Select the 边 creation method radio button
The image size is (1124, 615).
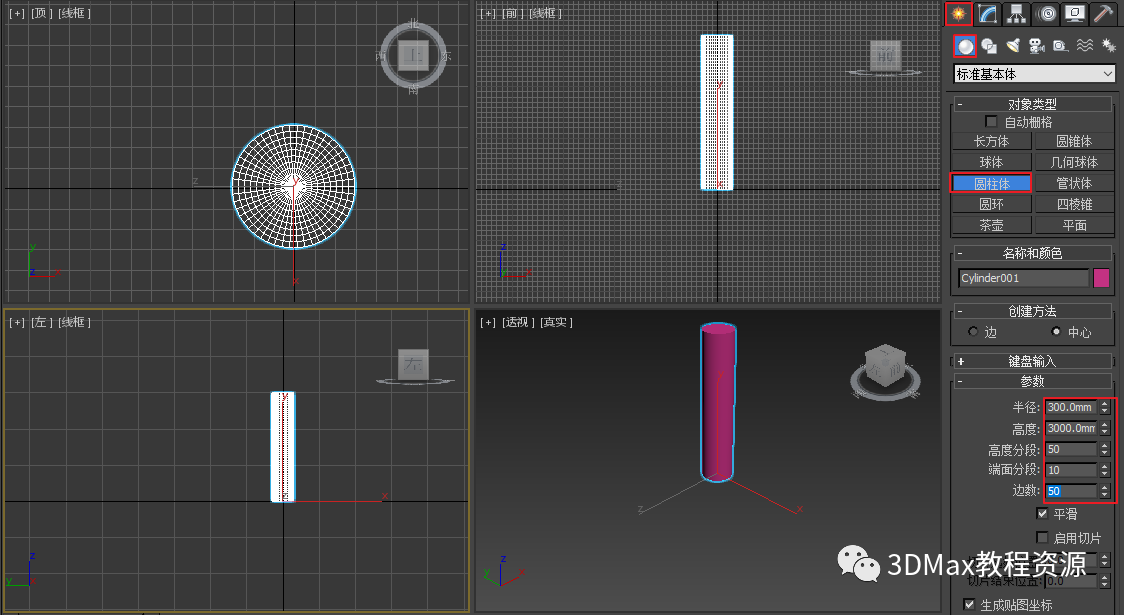(x=973, y=331)
